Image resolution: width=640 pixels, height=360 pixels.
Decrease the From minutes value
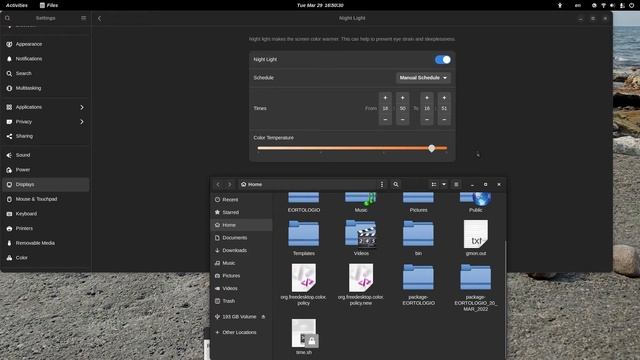[402, 120]
